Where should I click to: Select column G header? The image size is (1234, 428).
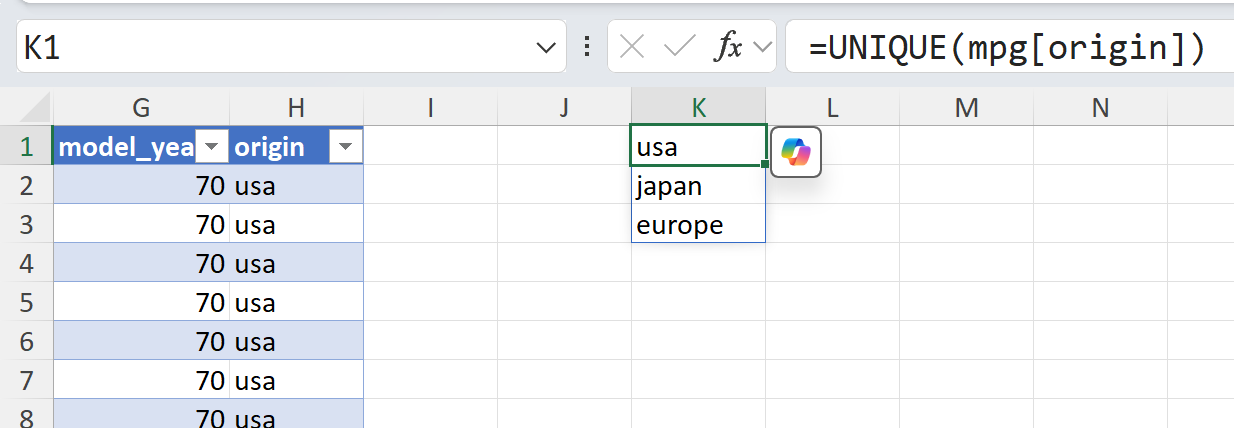pos(141,107)
